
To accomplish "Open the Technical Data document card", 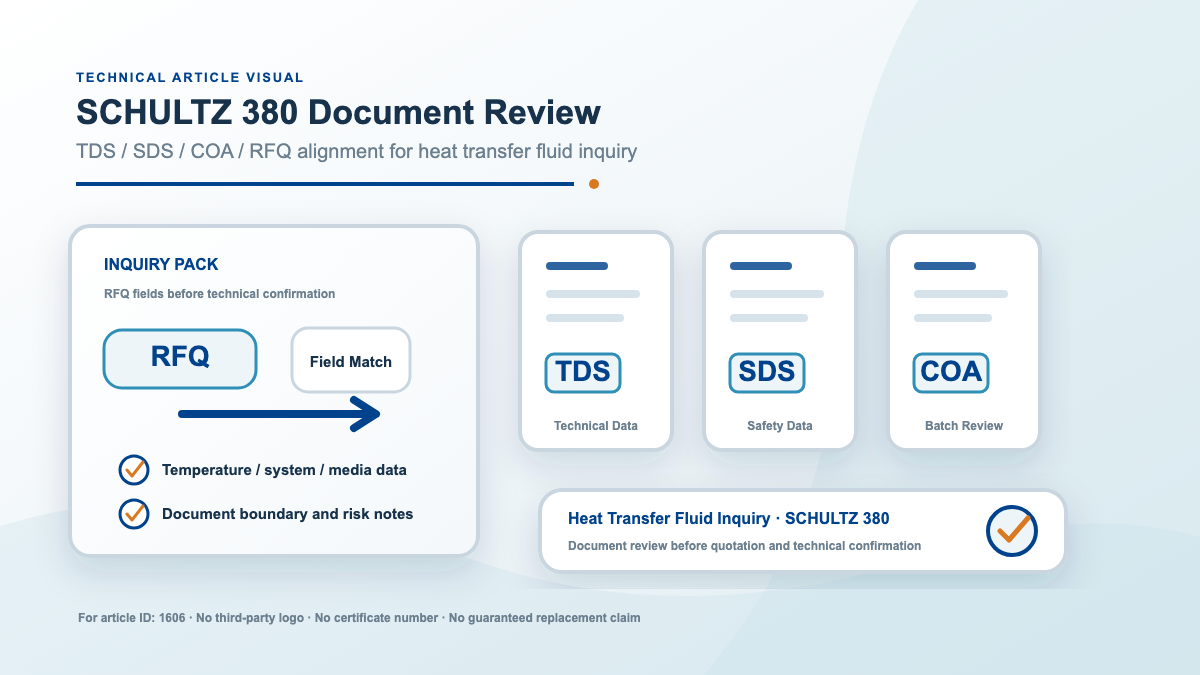I will tap(596, 341).
